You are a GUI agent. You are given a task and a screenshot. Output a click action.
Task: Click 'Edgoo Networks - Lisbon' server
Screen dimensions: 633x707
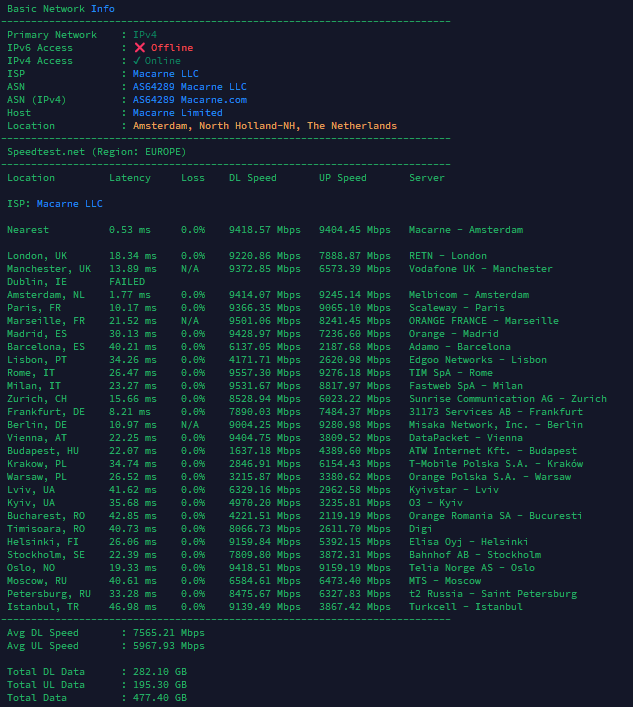click(478, 360)
